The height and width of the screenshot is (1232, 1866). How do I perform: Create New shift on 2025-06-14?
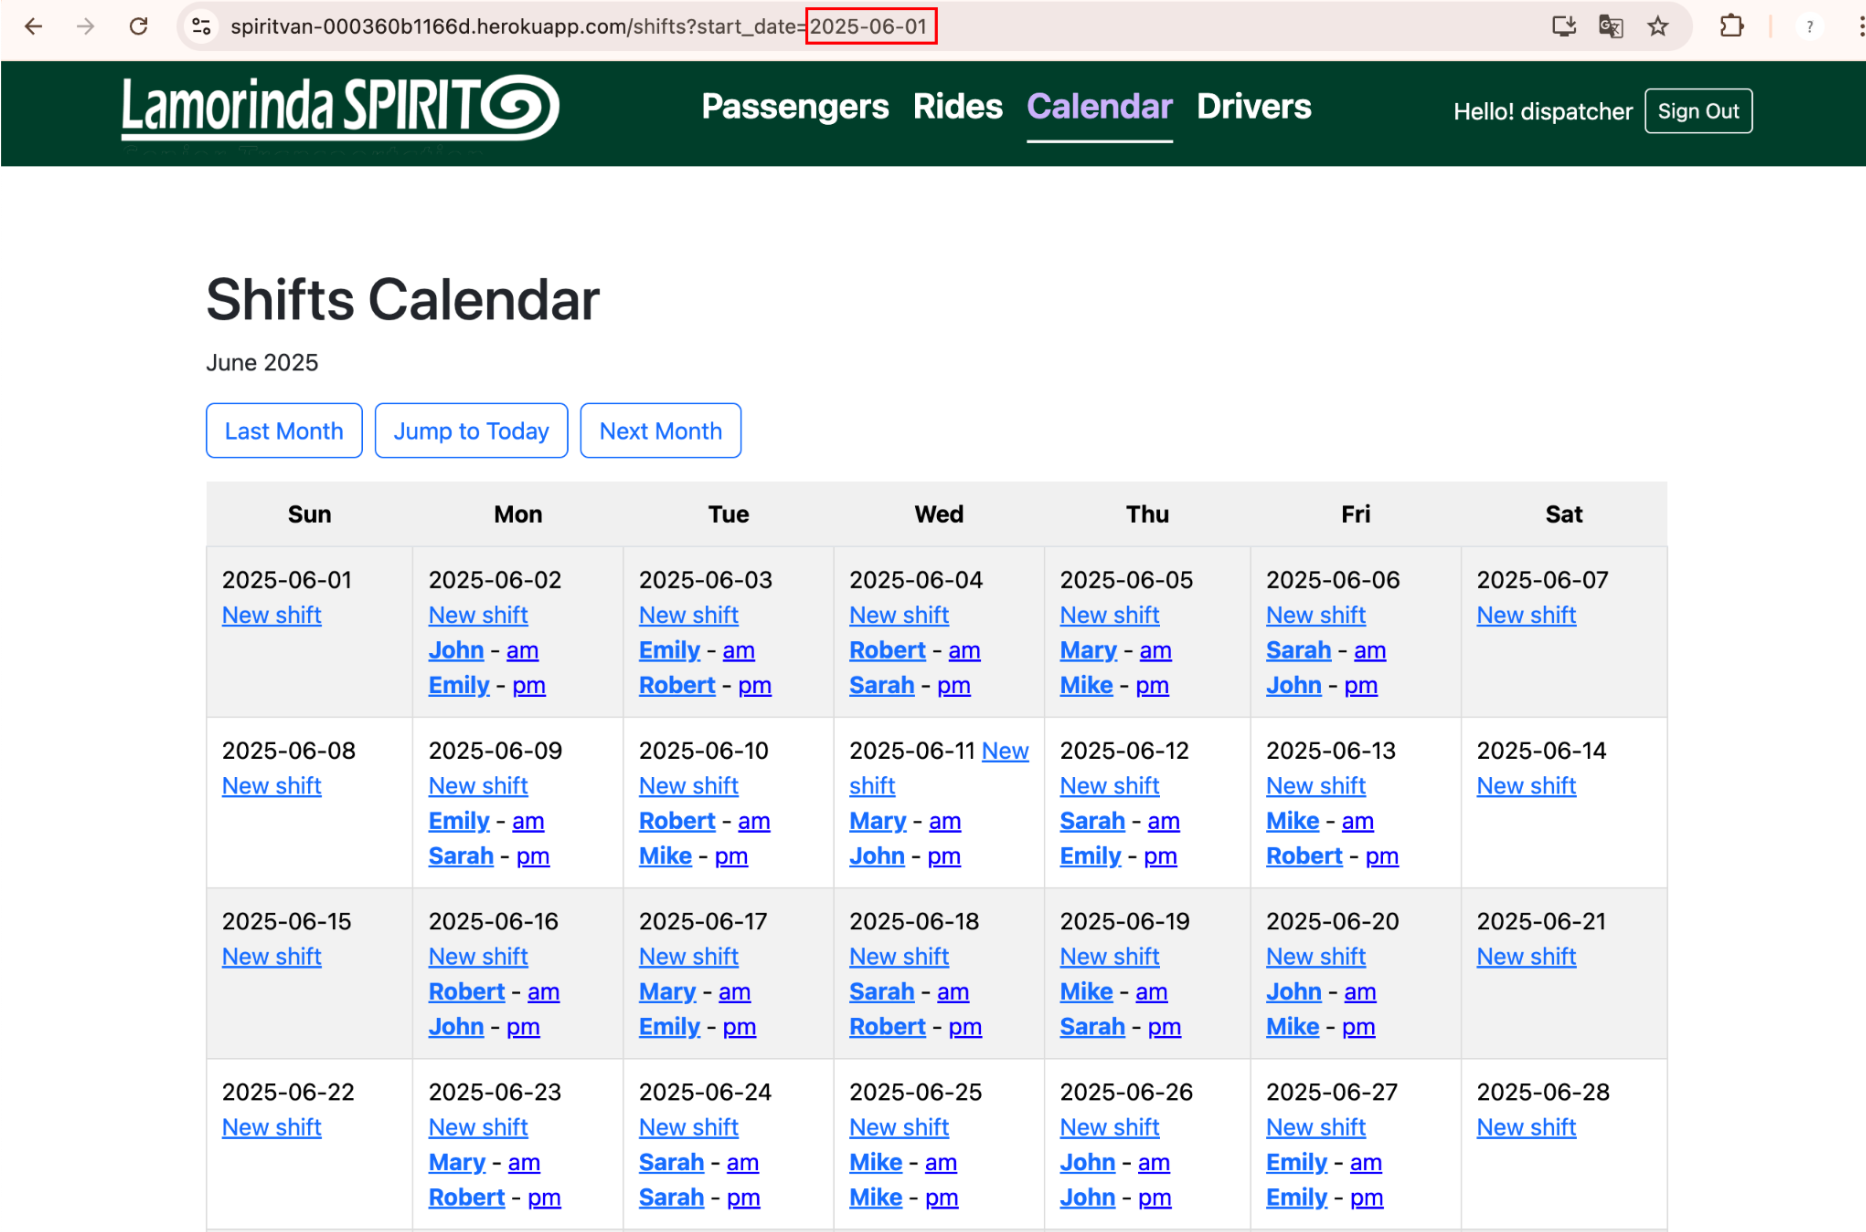[x=1526, y=786]
